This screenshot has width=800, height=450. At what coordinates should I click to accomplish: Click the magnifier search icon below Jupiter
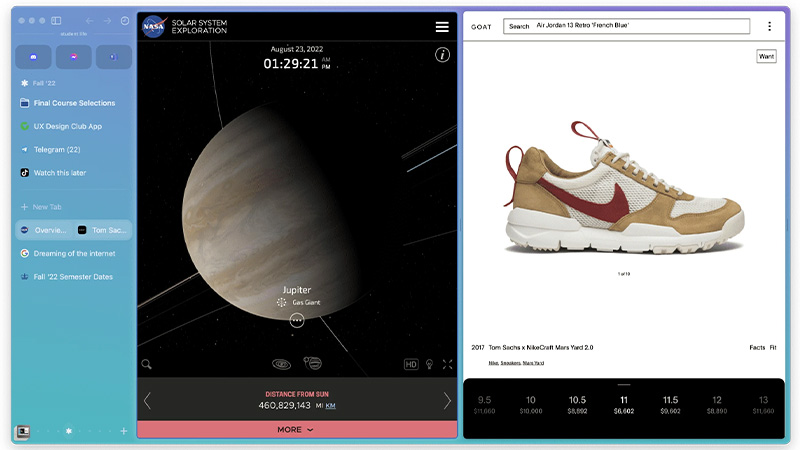(x=146, y=364)
